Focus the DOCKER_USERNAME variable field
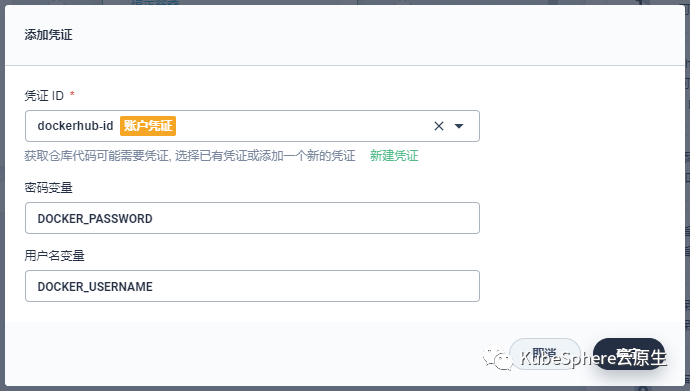This screenshot has height=391, width=690. point(252,286)
